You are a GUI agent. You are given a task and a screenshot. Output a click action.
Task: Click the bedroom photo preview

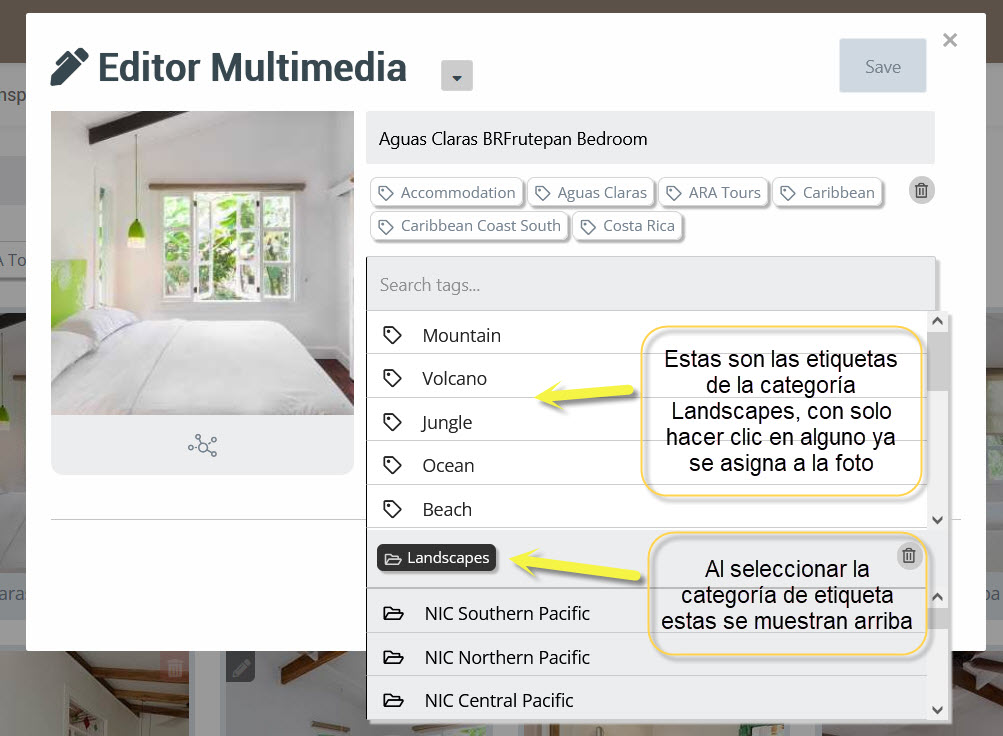tap(202, 262)
